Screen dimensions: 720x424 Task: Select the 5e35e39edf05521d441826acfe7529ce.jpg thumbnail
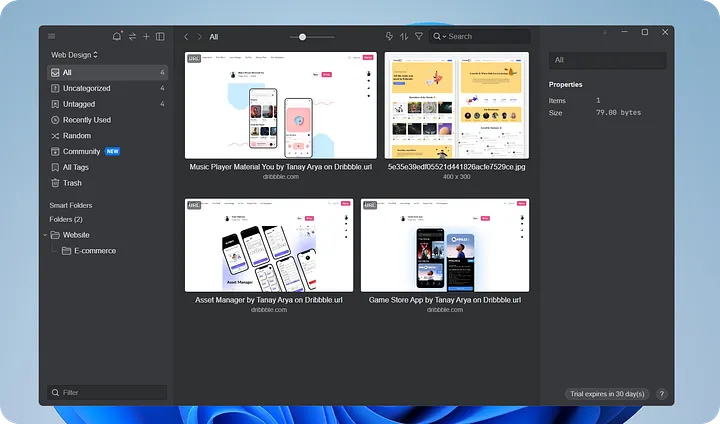pos(456,105)
